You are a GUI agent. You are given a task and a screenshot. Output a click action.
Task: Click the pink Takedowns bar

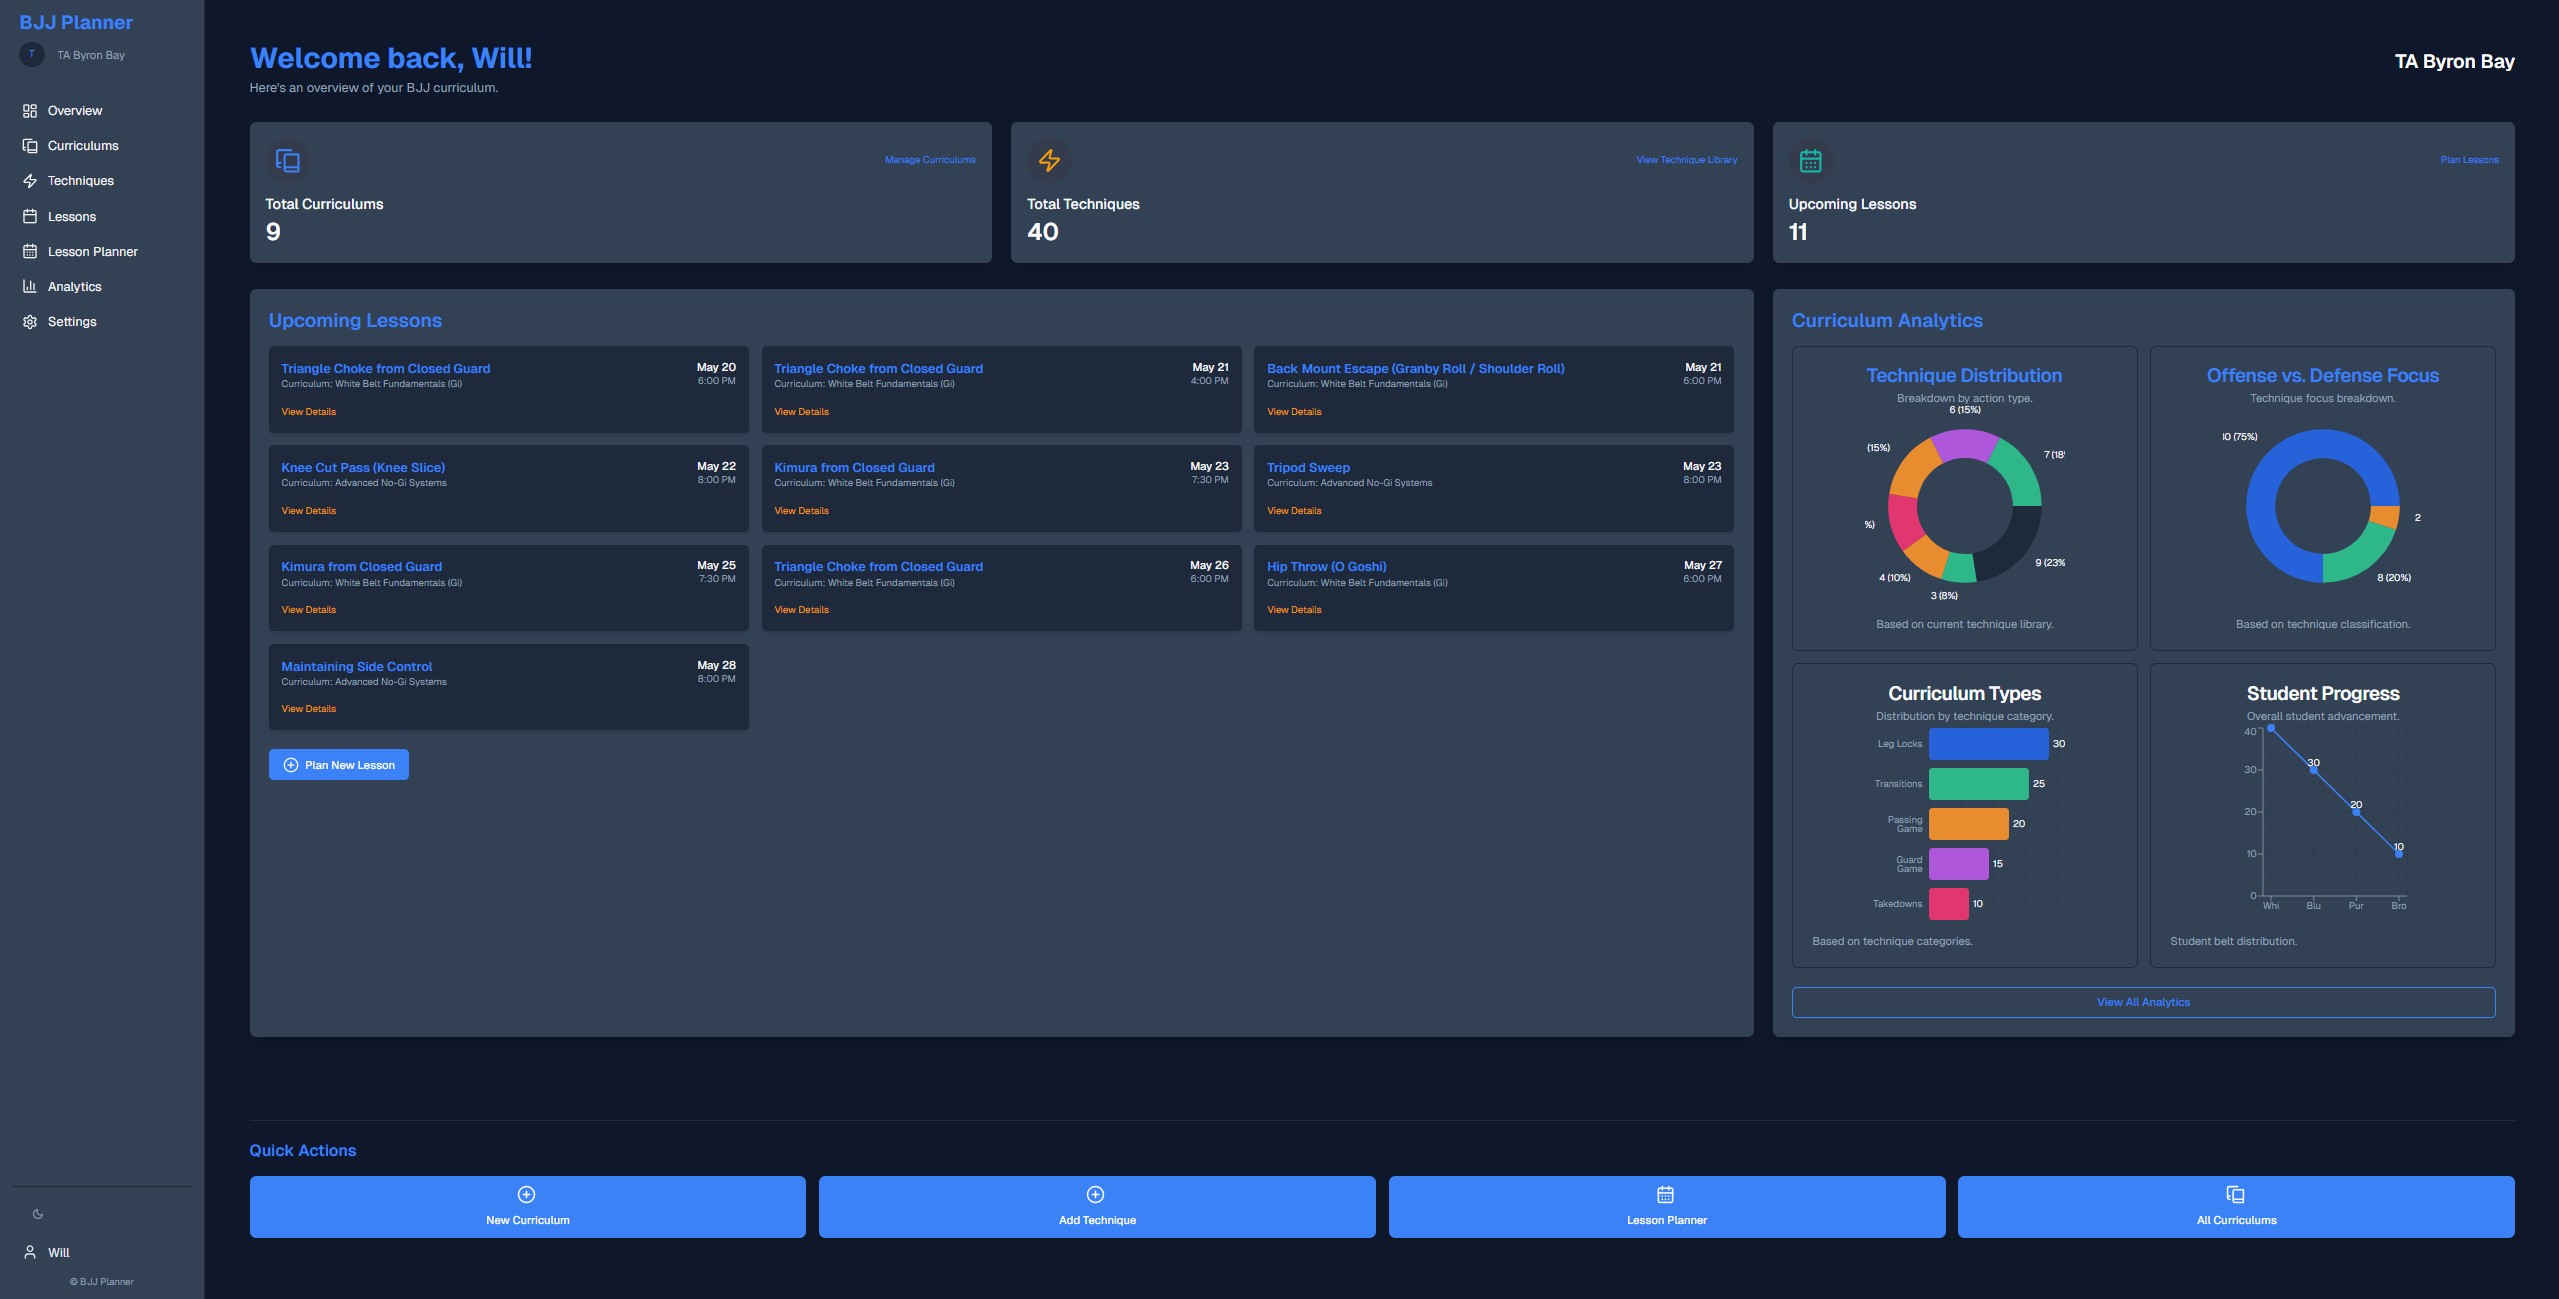click(1948, 904)
